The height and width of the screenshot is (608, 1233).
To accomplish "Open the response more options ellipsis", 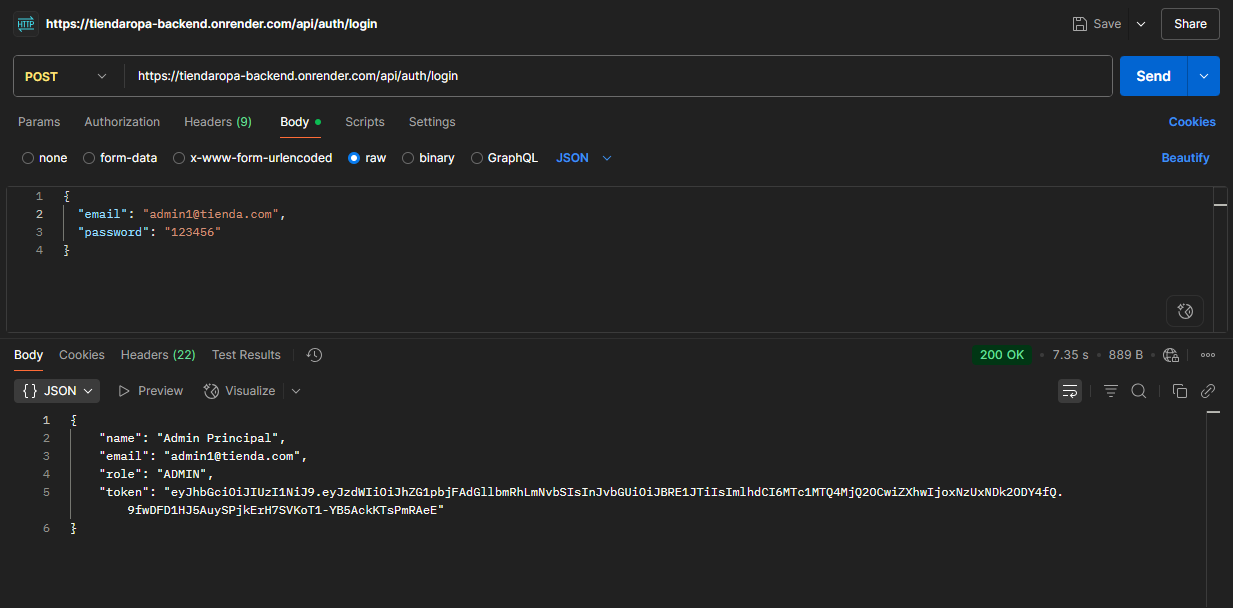I will (1208, 355).
